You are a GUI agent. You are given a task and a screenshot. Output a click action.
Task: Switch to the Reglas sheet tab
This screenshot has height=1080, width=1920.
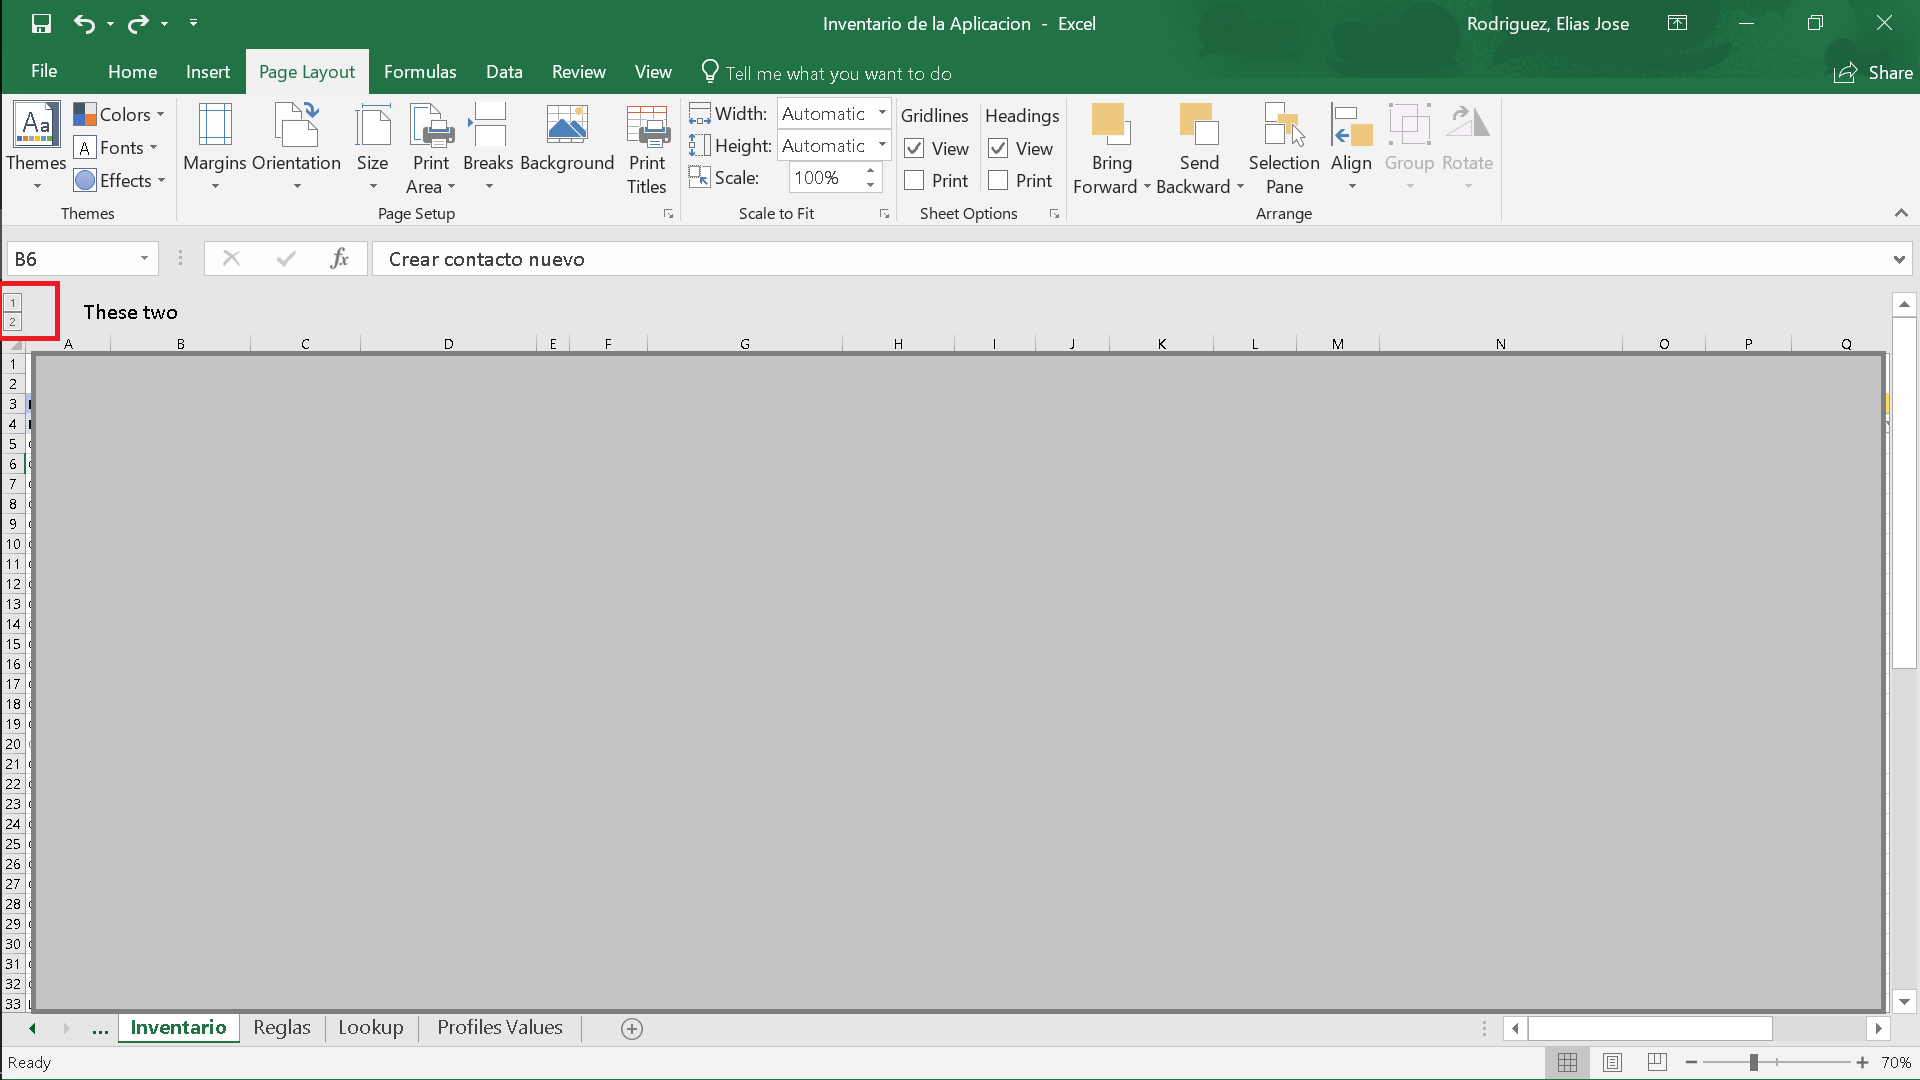tap(282, 1028)
